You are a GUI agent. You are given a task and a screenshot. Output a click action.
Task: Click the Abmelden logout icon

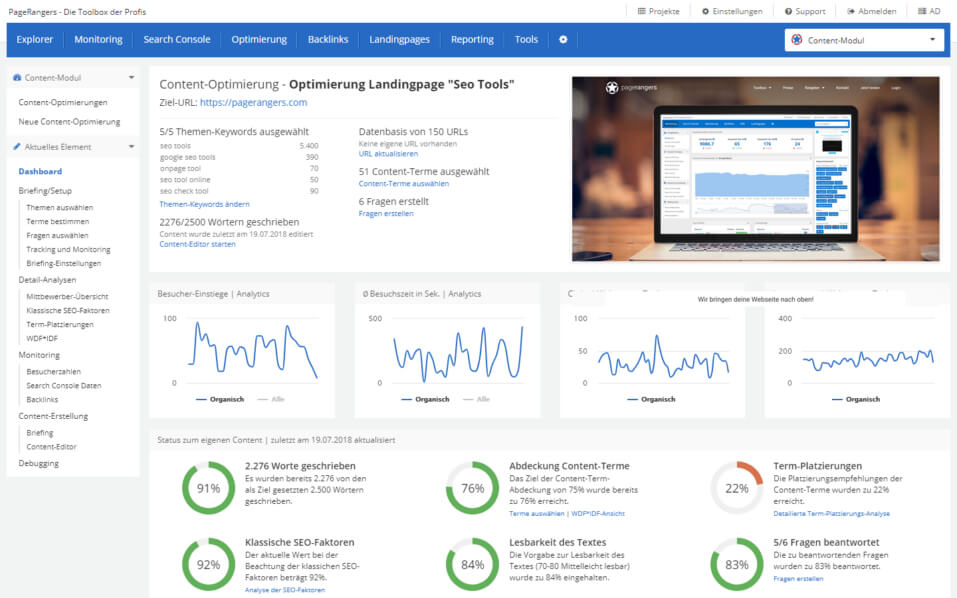[851, 11]
